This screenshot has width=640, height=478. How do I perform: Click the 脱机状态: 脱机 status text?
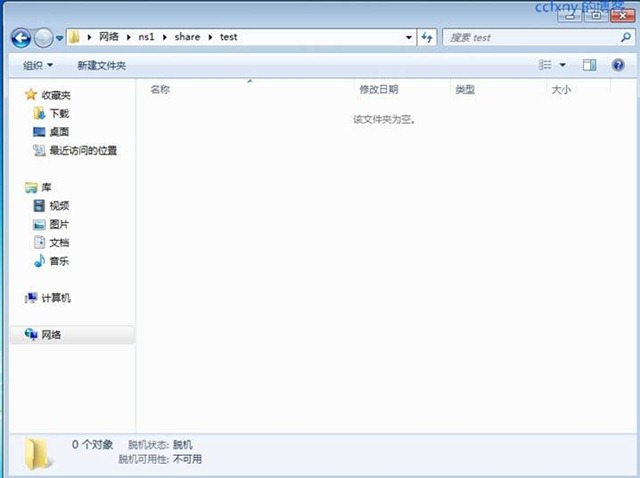pyautogui.click(x=160, y=445)
